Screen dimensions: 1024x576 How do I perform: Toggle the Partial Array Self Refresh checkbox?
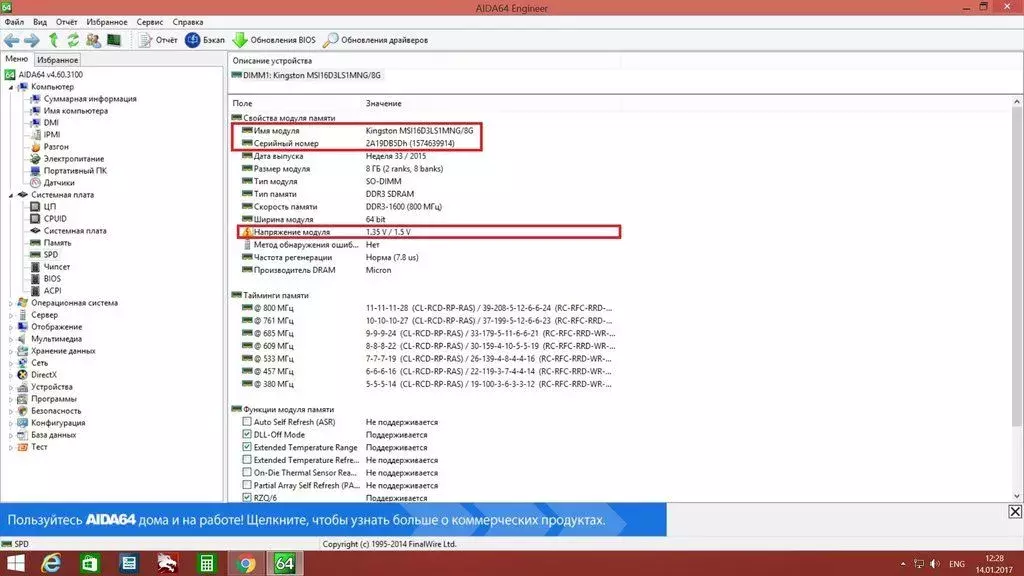[x=247, y=485]
